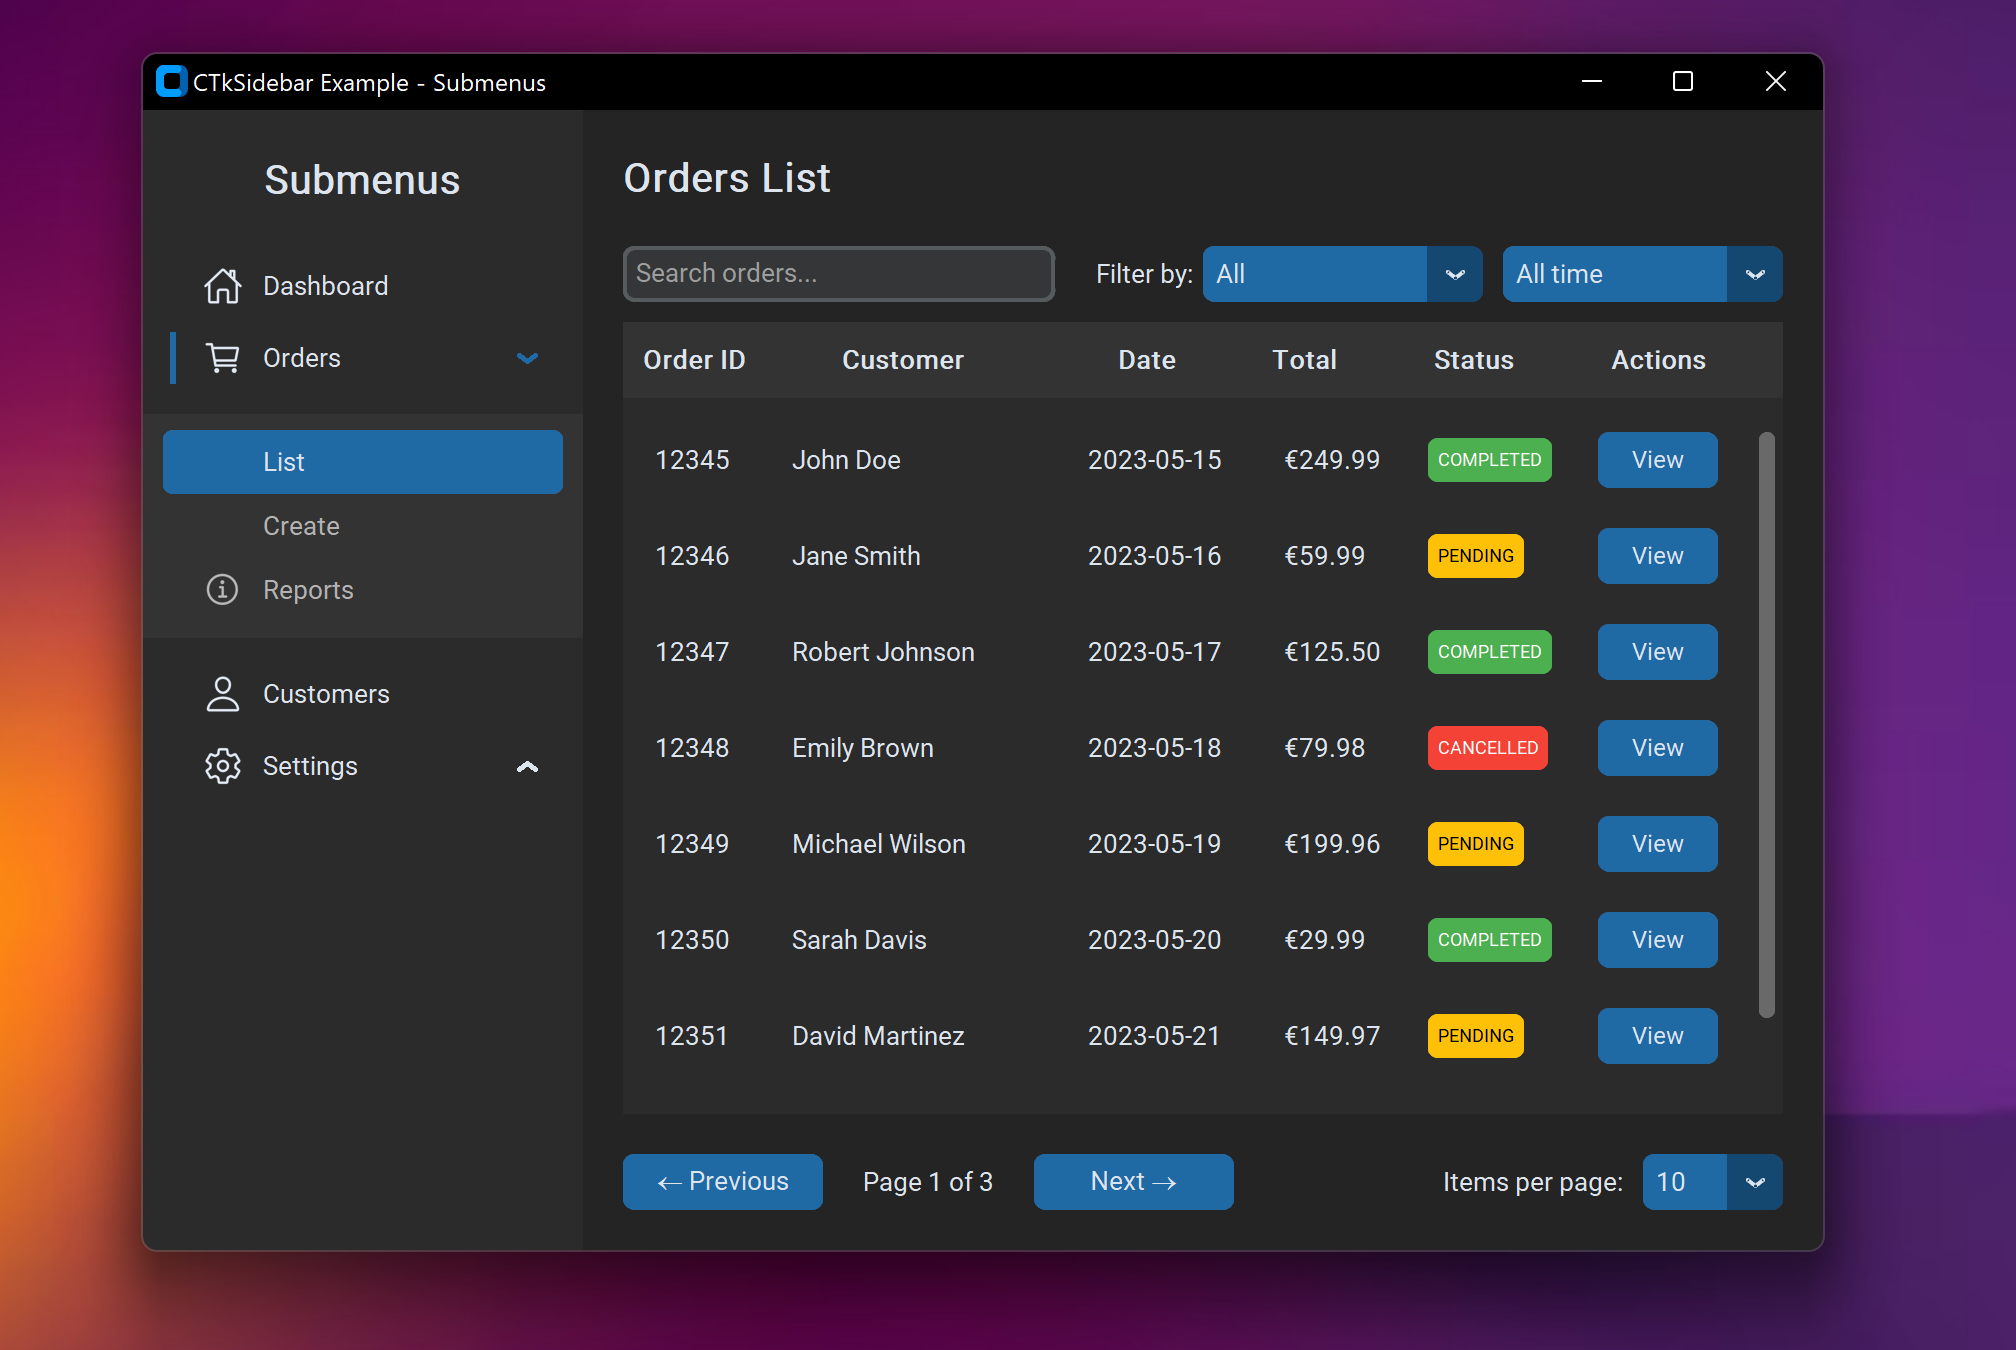Click the Customer column header
Screen dimensions: 2016x1350
click(x=903, y=360)
